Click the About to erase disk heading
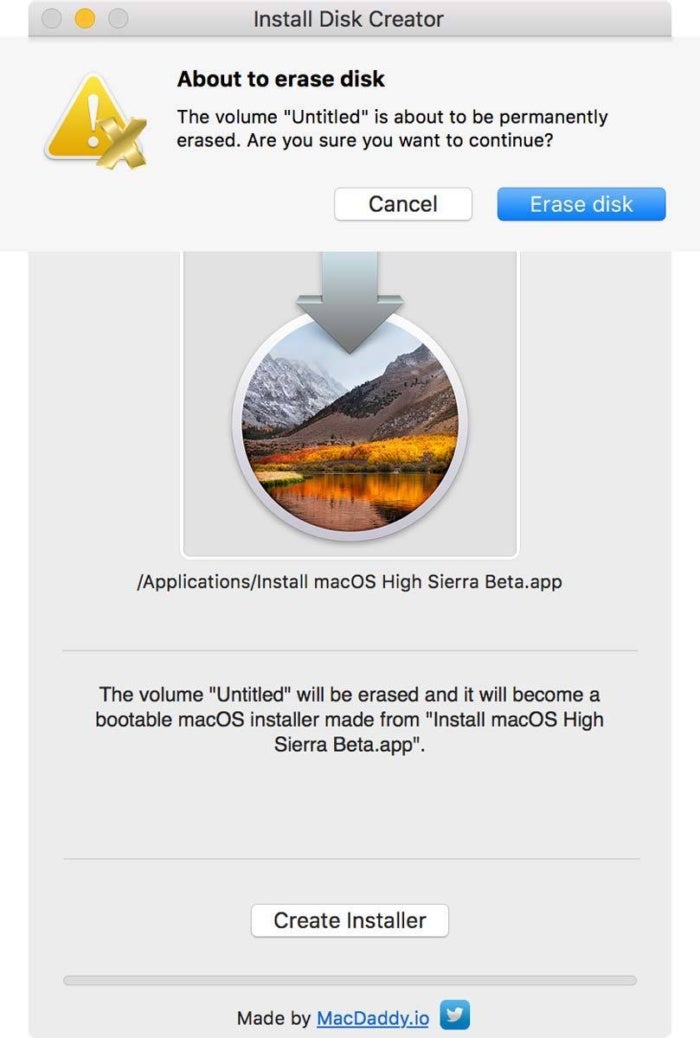 [281, 79]
